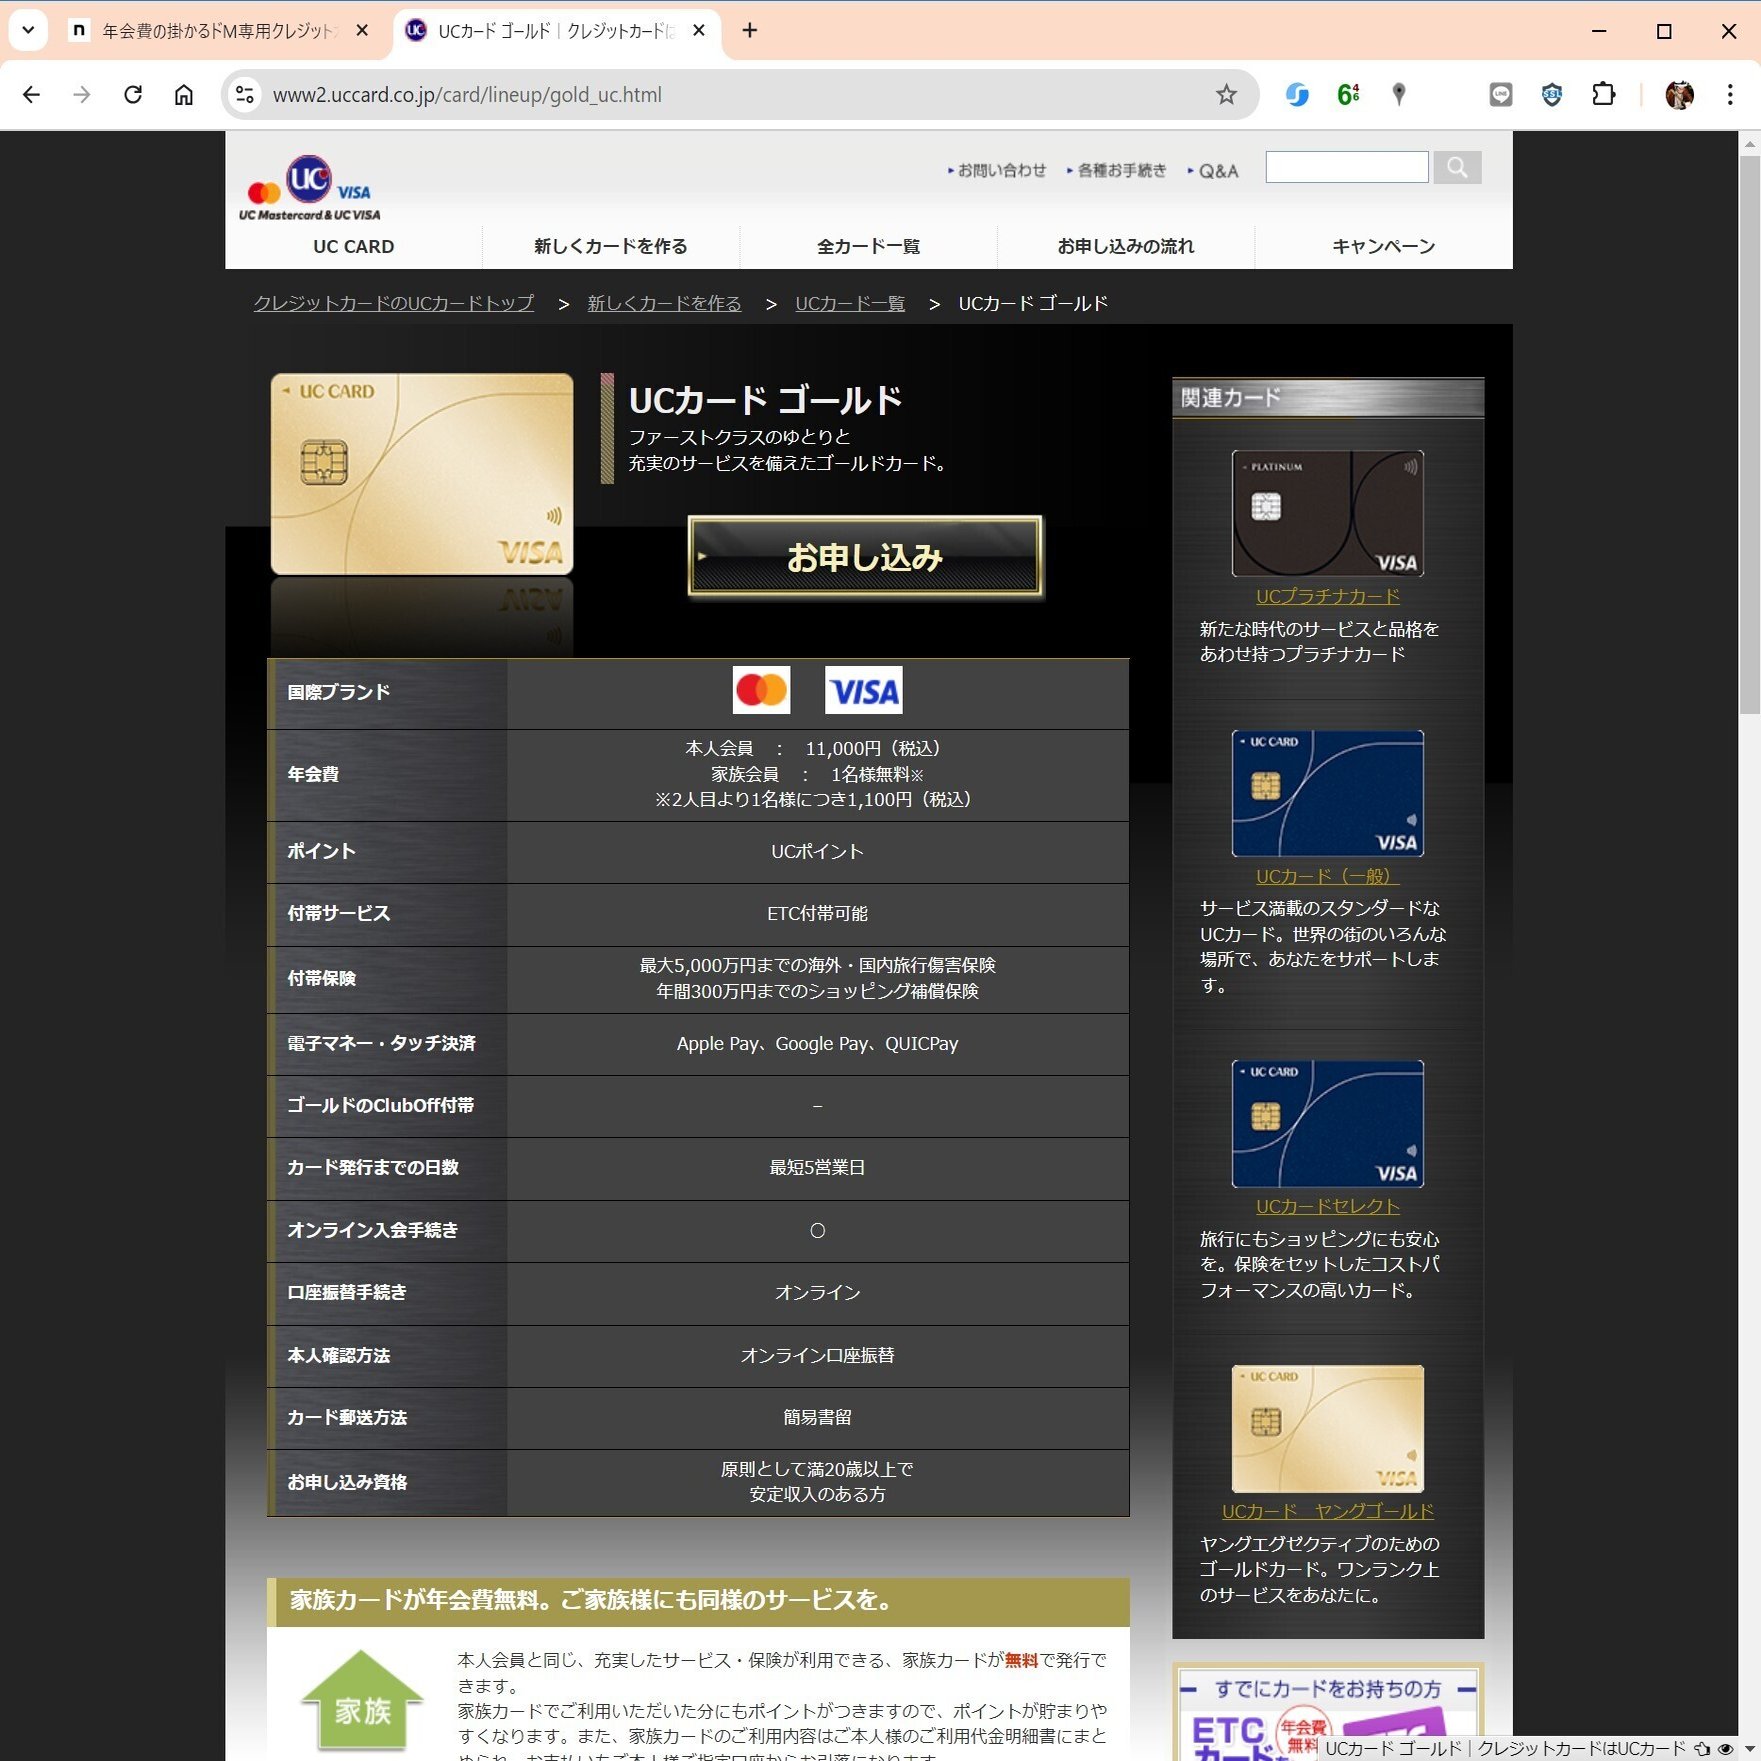Expand the tab search dropdown
Image resolution: width=1761 pixels, height=1761 pixels.
(28, 31)
